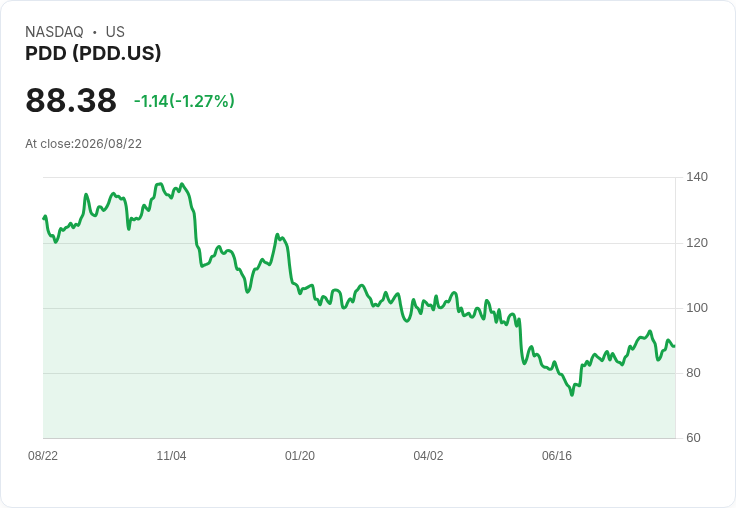Click the 01/20 date axis label
The height and width of the screenshot is (508, 736).
tap(300, 455)
